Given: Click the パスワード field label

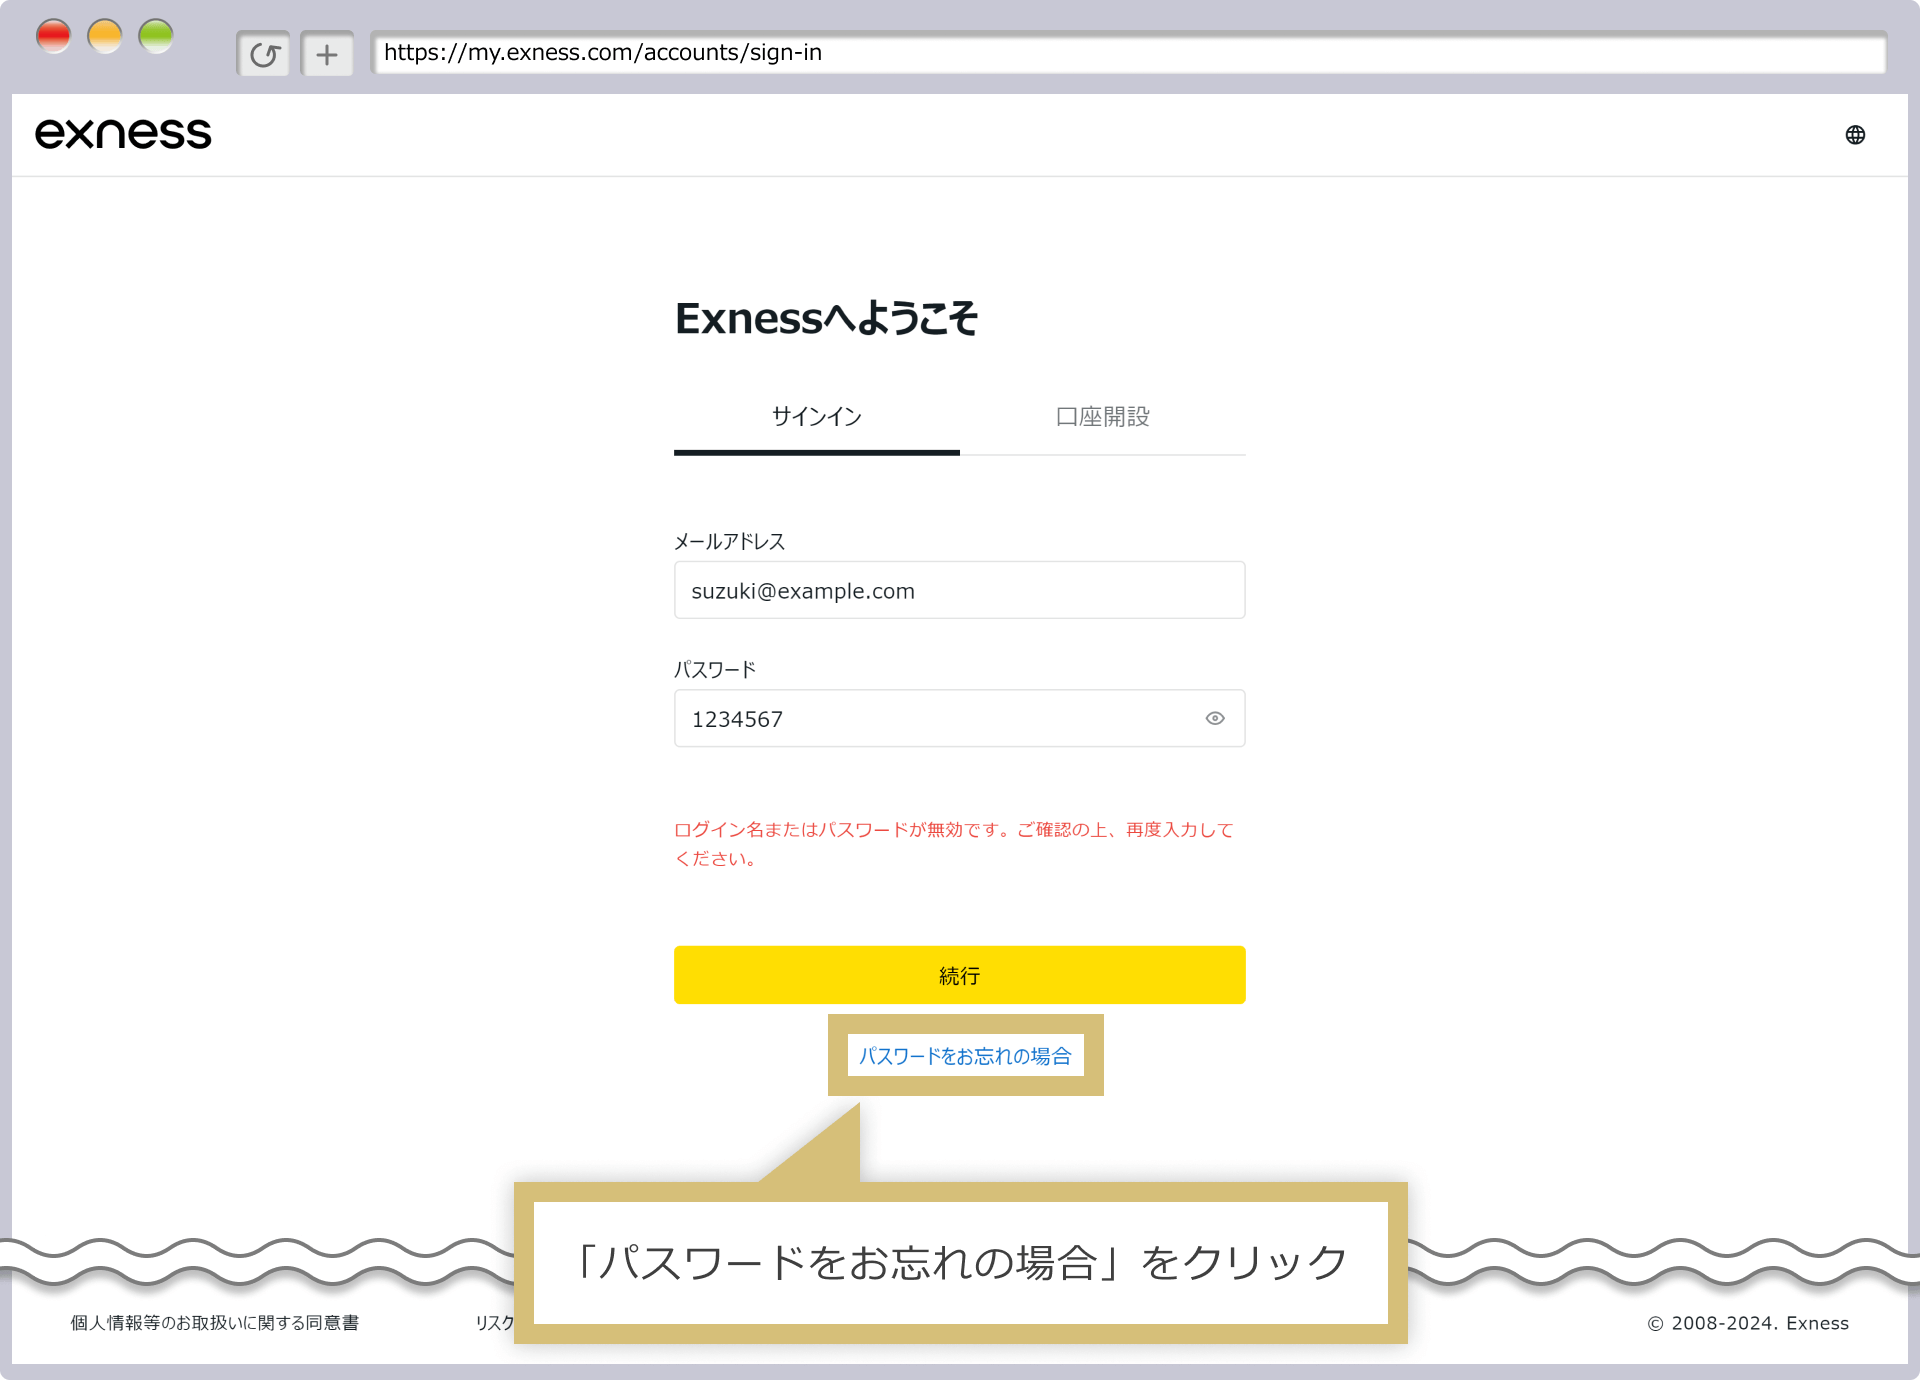Looking at the screenshot, I should point(715,669).
